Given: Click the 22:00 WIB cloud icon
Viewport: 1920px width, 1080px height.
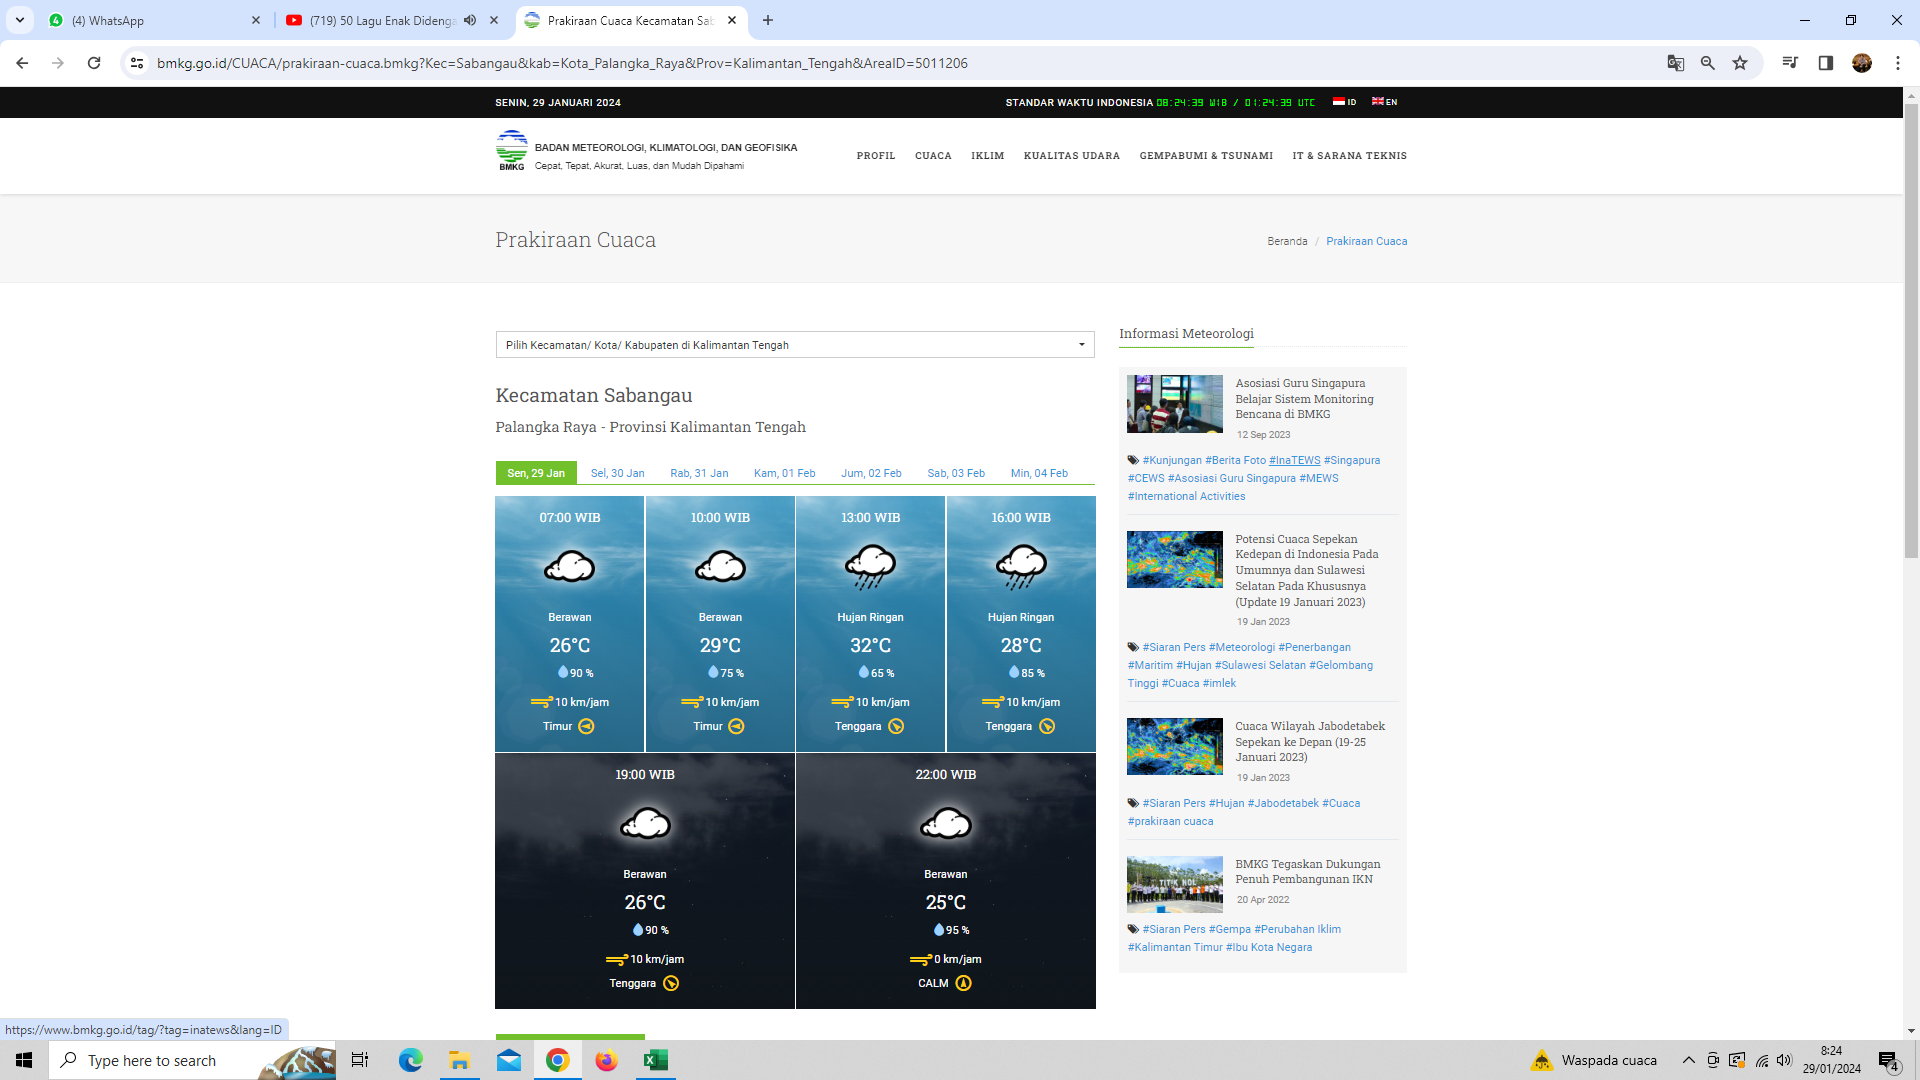Looking at the screenshot, I should click(x=946, y=824).
